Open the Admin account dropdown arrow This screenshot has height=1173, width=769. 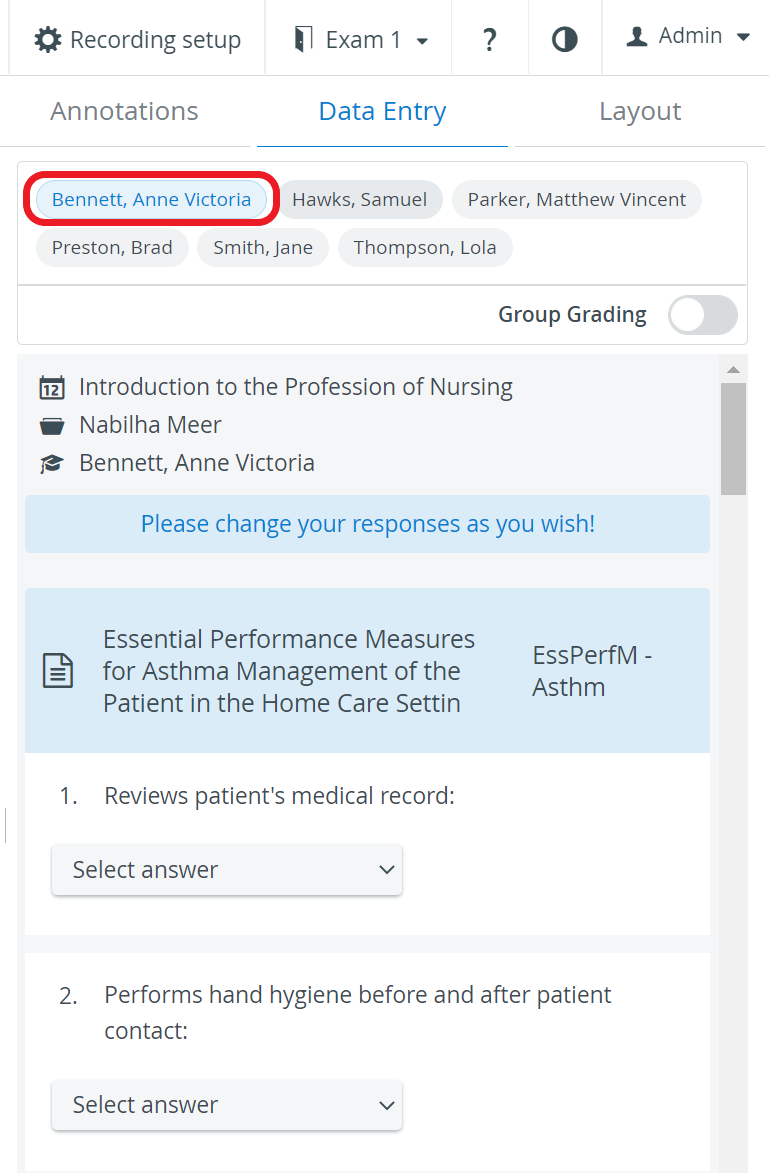point(743,37)
